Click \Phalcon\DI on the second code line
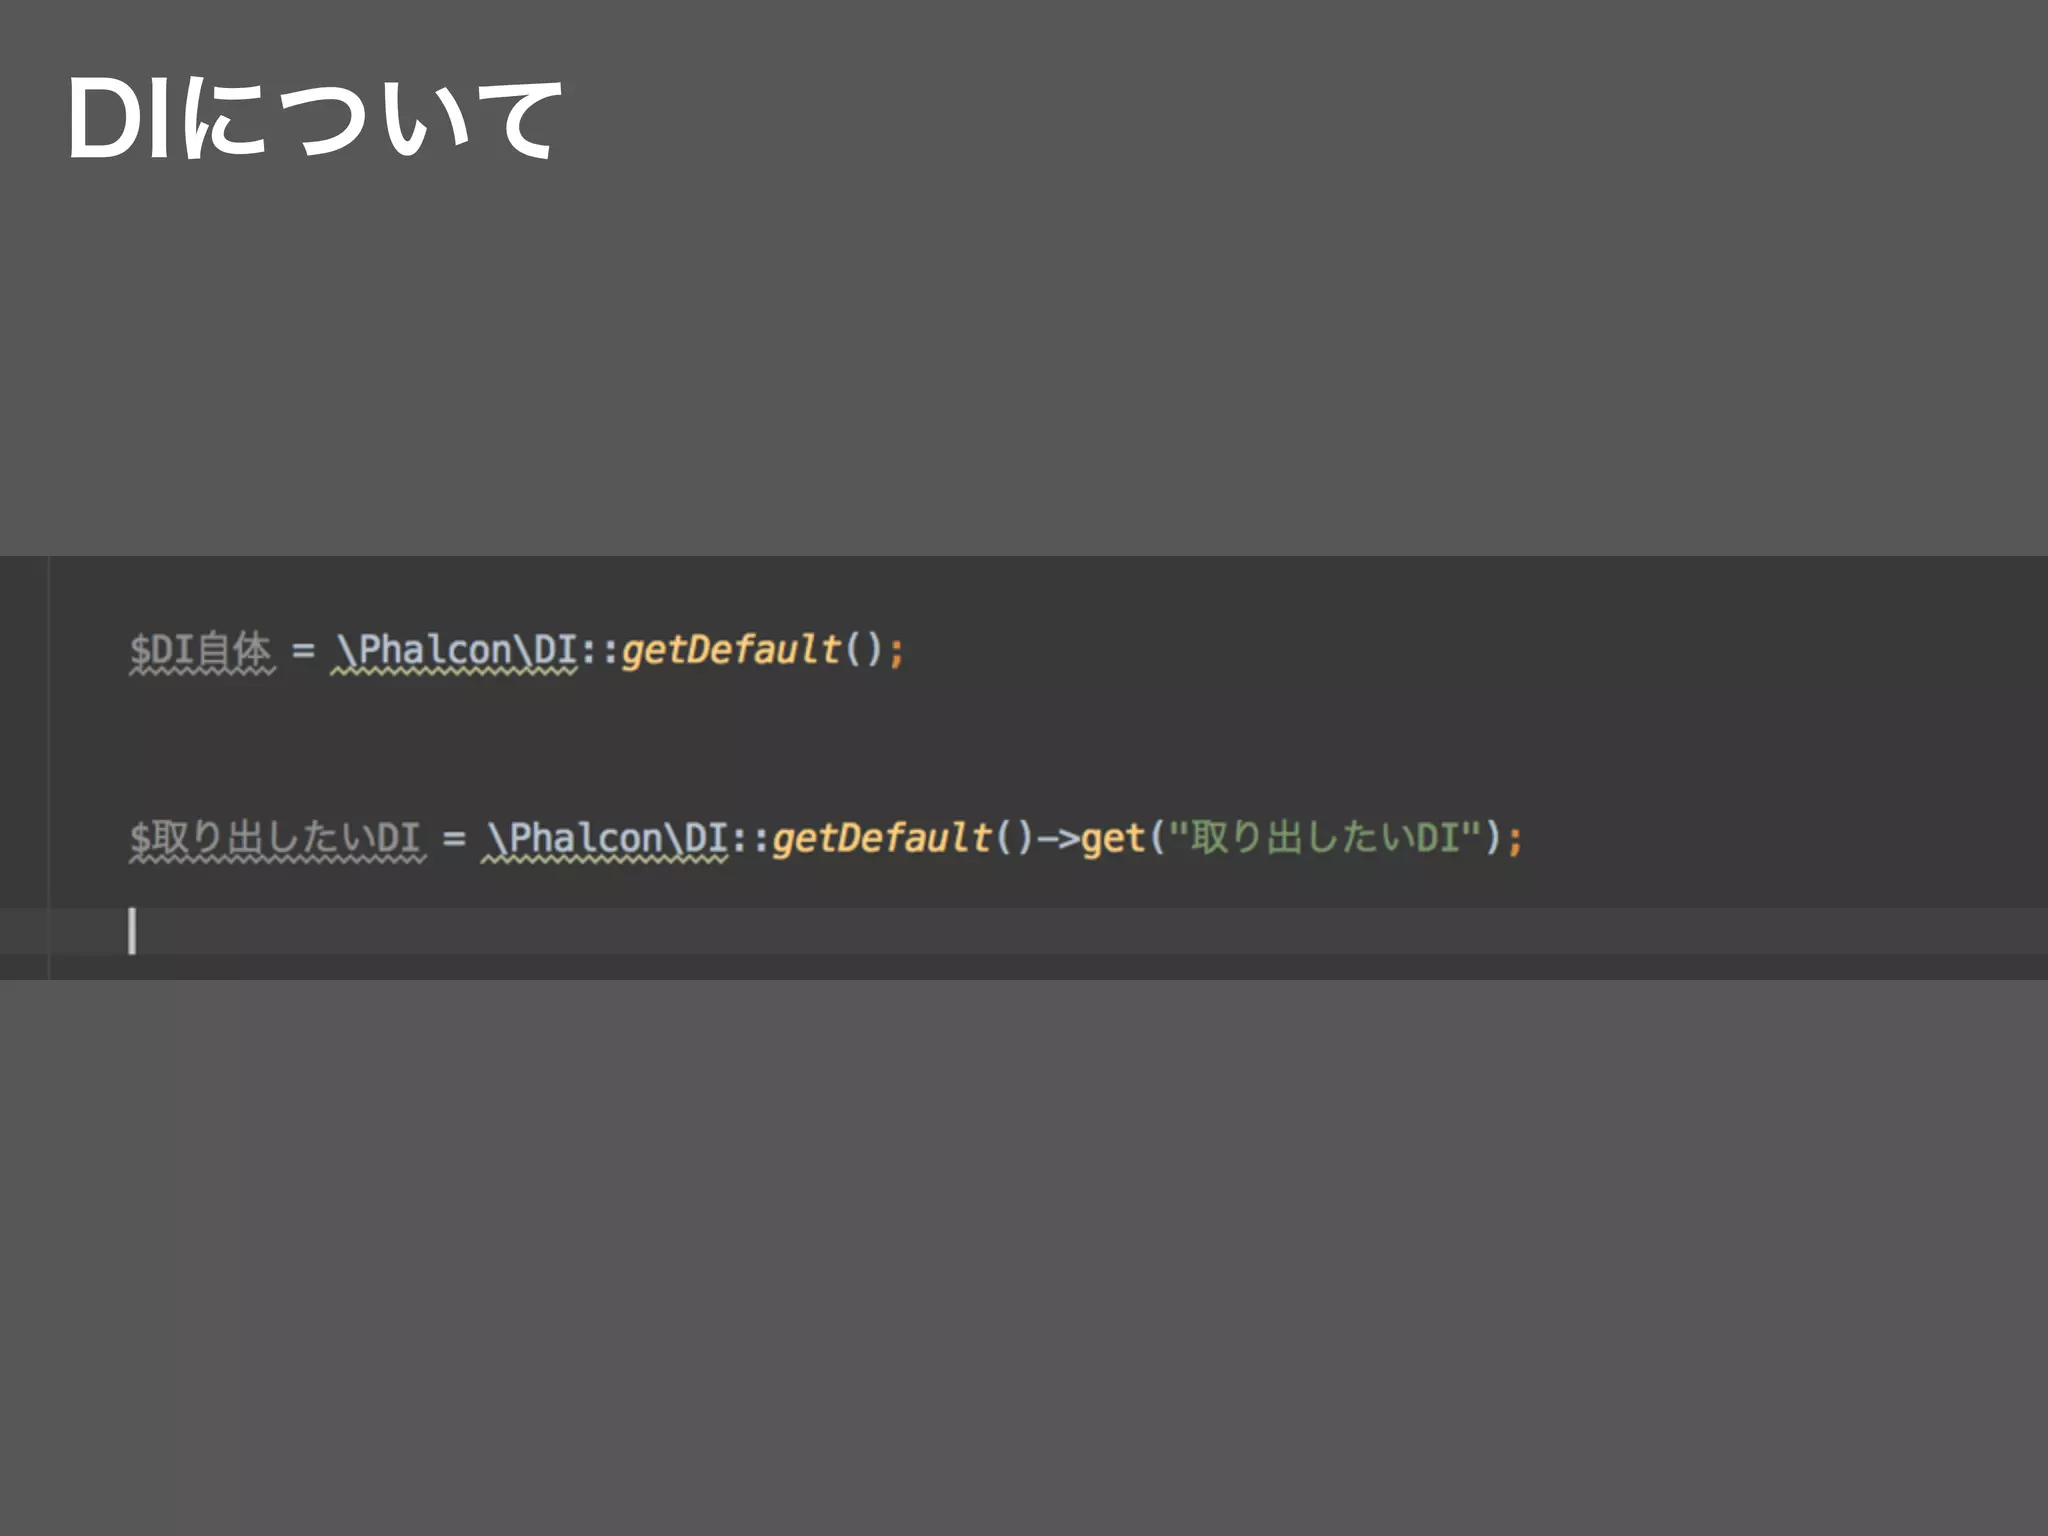Image resolution: width=2048 pixels, height=1536 pixels. [x=606, y=838]
